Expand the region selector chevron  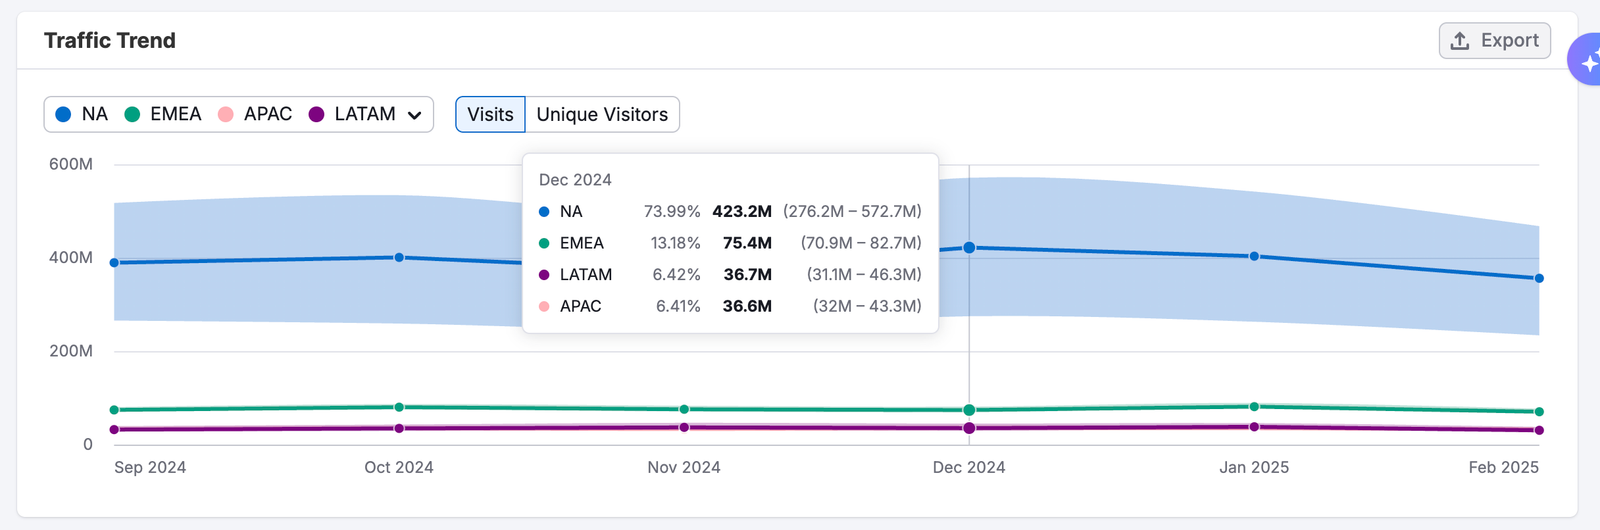click(x=415, y=115)
